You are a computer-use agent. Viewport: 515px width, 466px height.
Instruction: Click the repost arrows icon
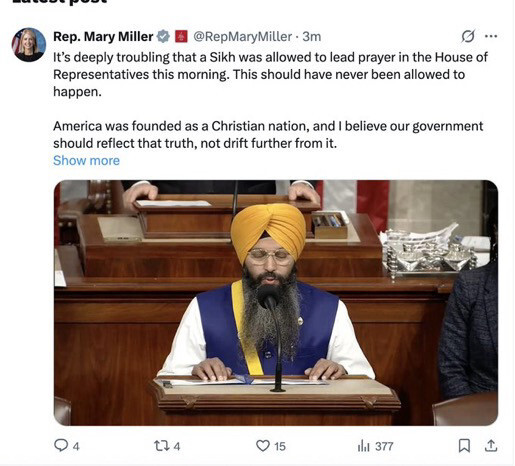[x=162, y=446]
